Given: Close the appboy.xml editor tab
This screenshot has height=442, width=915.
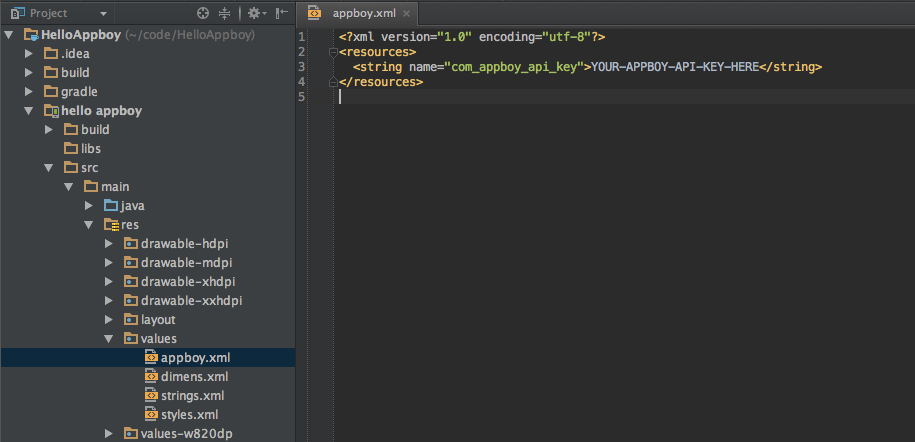Looking at the screenshot, I should (x=406, y=13).
